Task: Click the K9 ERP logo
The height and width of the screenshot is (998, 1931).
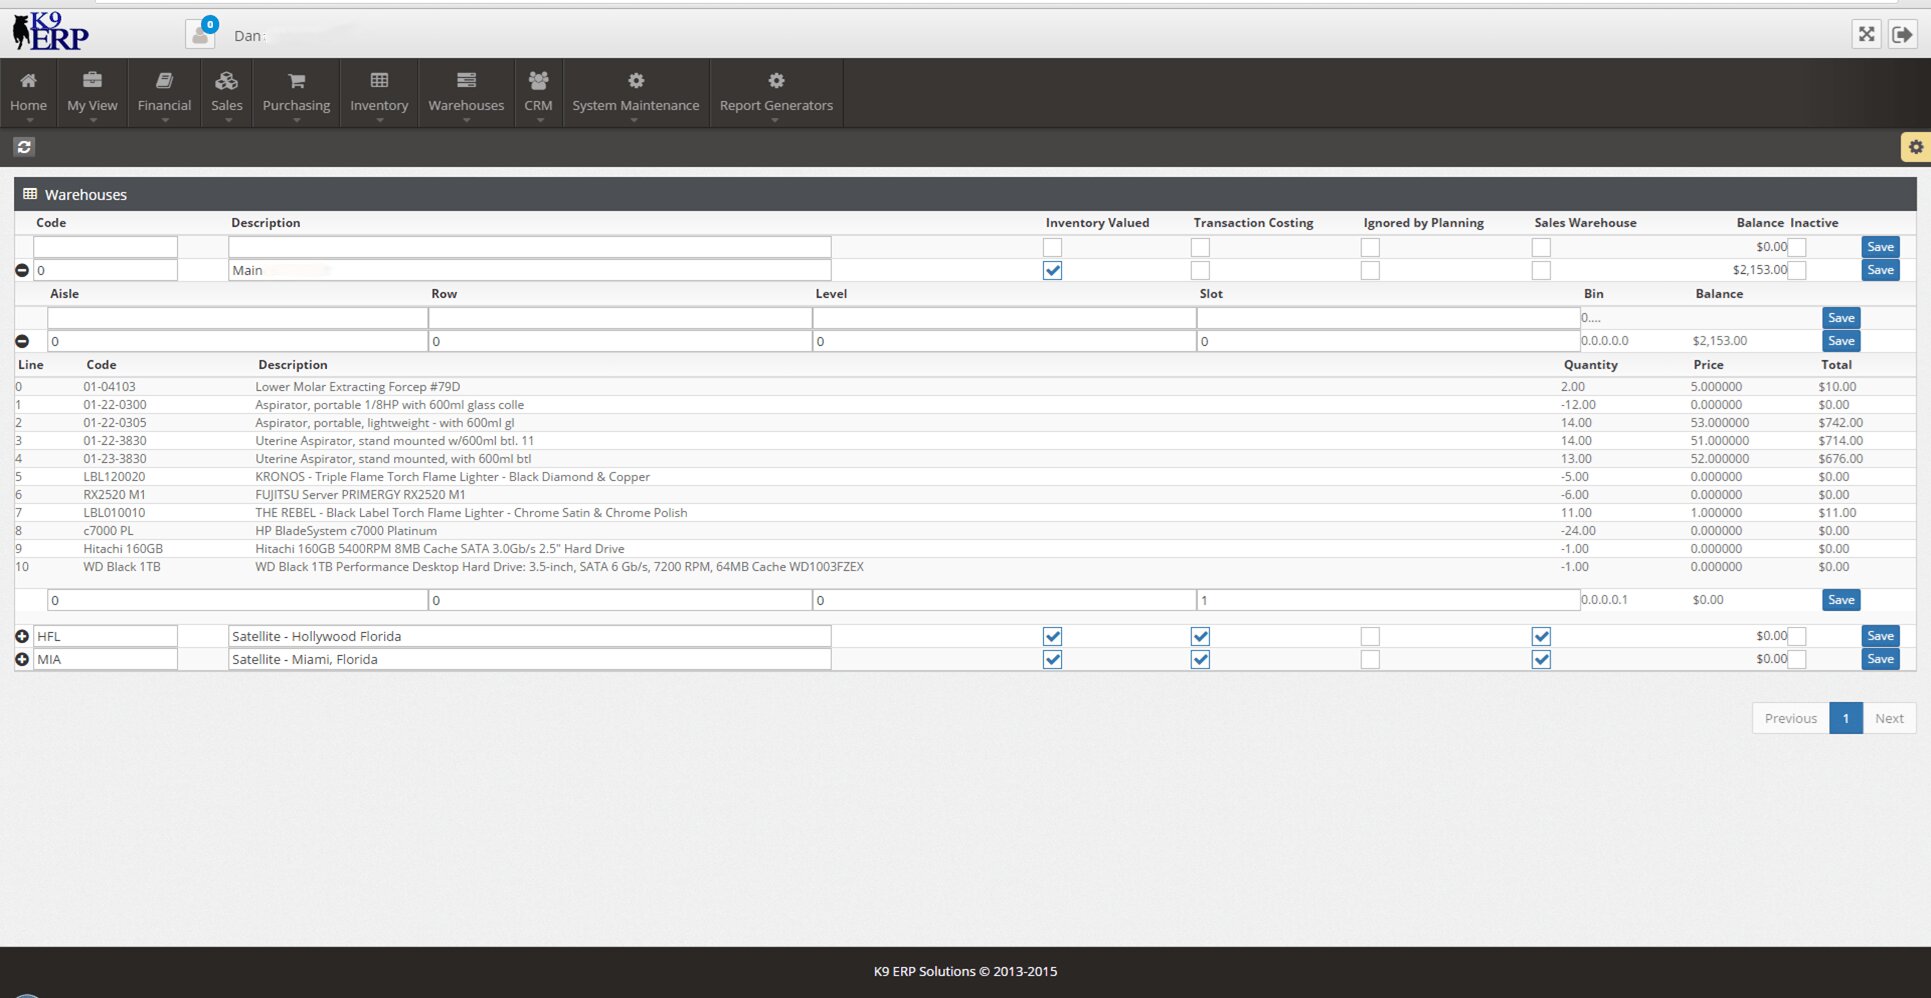Action: (50, 32)
